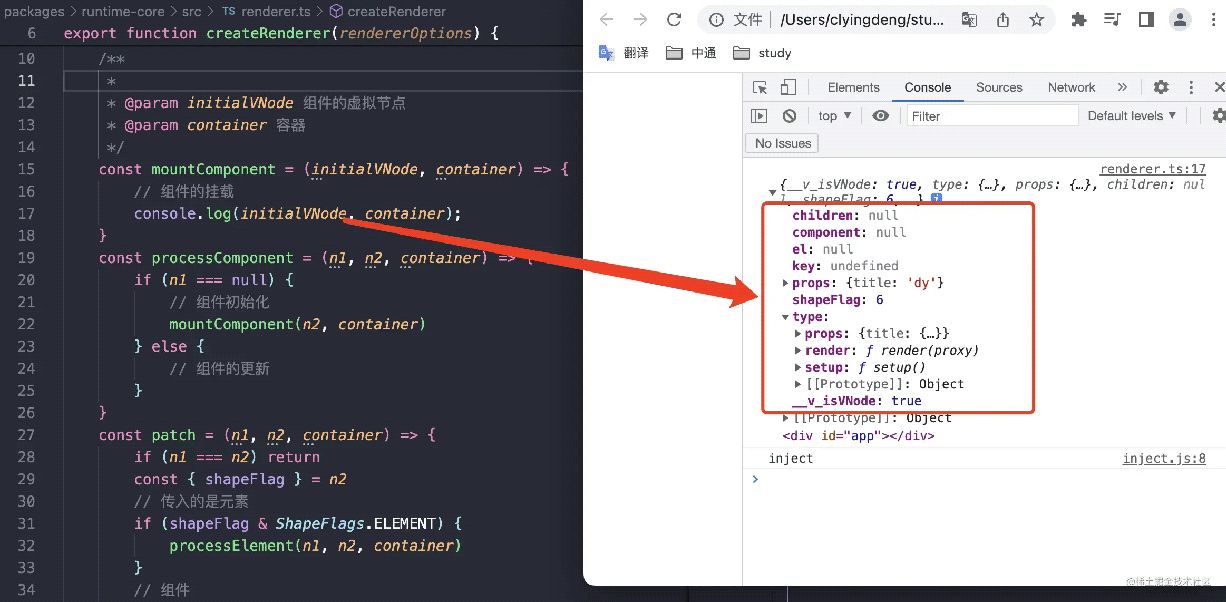
Task: Toggle the console sidebar panel icon
Action: (x=760, y=116)
